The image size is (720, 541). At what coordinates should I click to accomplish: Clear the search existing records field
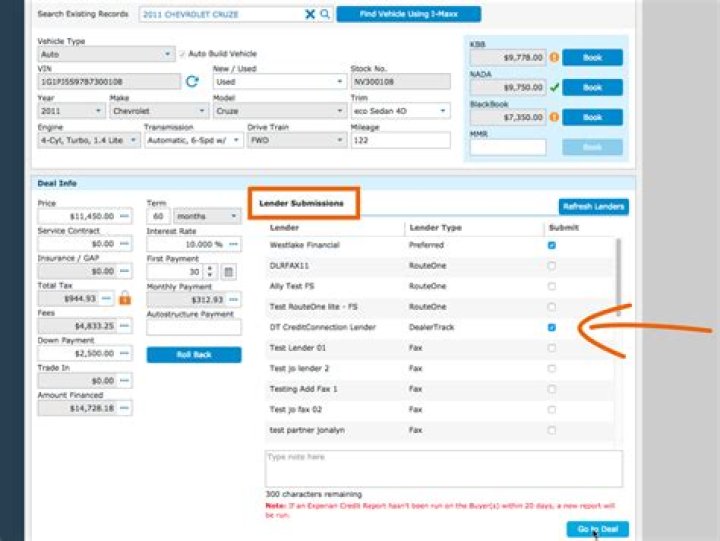[310, 14]
